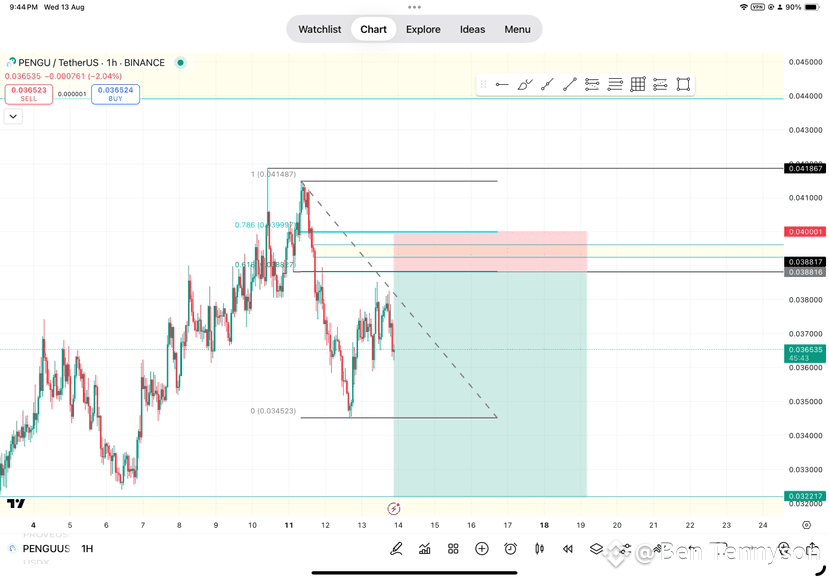Tap the Wi-Fi icon in status bar
829x579 pixels.
[x=744, y=7]
